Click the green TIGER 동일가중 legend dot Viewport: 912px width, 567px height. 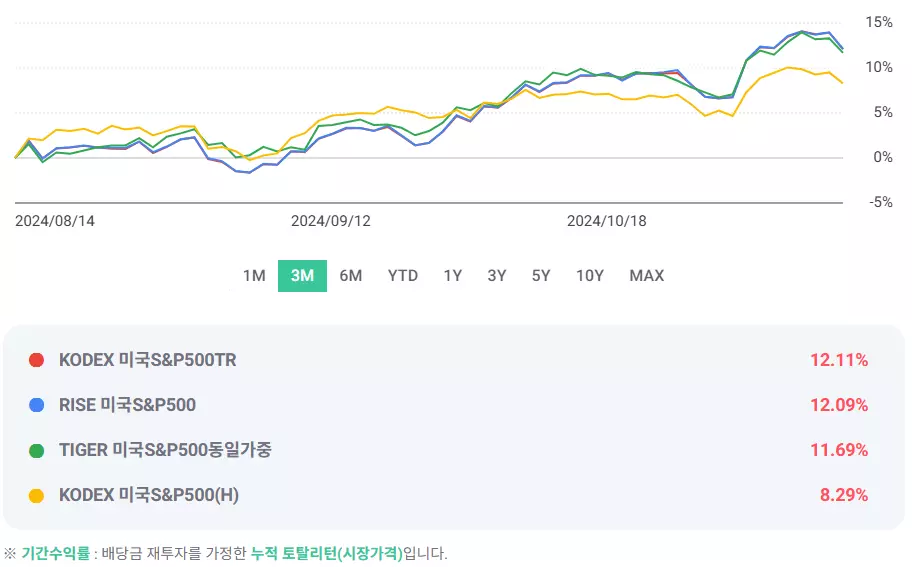click(37, 451)
